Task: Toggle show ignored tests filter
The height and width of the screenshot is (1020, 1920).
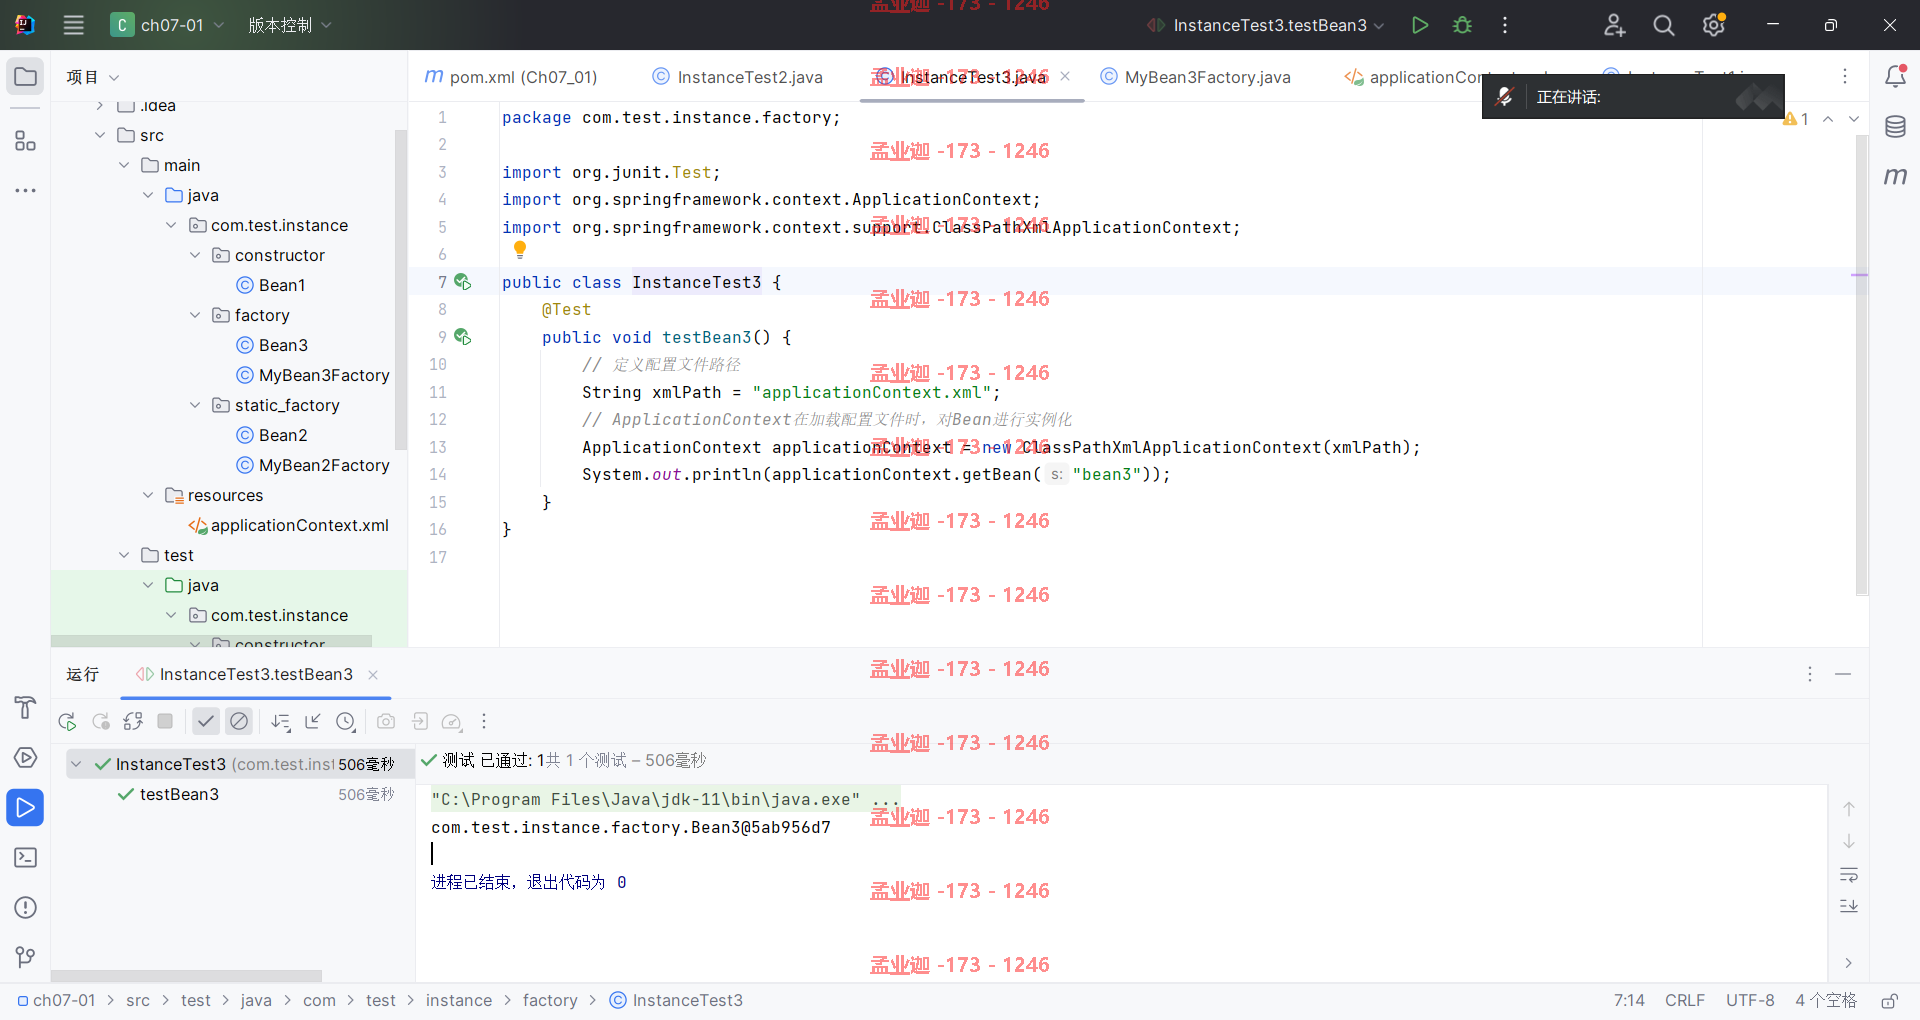Action: click(x=239, y=721)
